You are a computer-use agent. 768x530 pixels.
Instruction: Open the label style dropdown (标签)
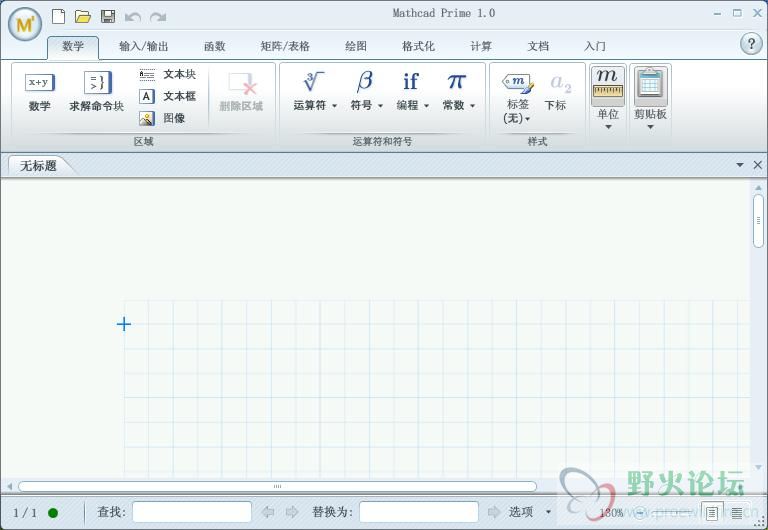pos(517,98)
